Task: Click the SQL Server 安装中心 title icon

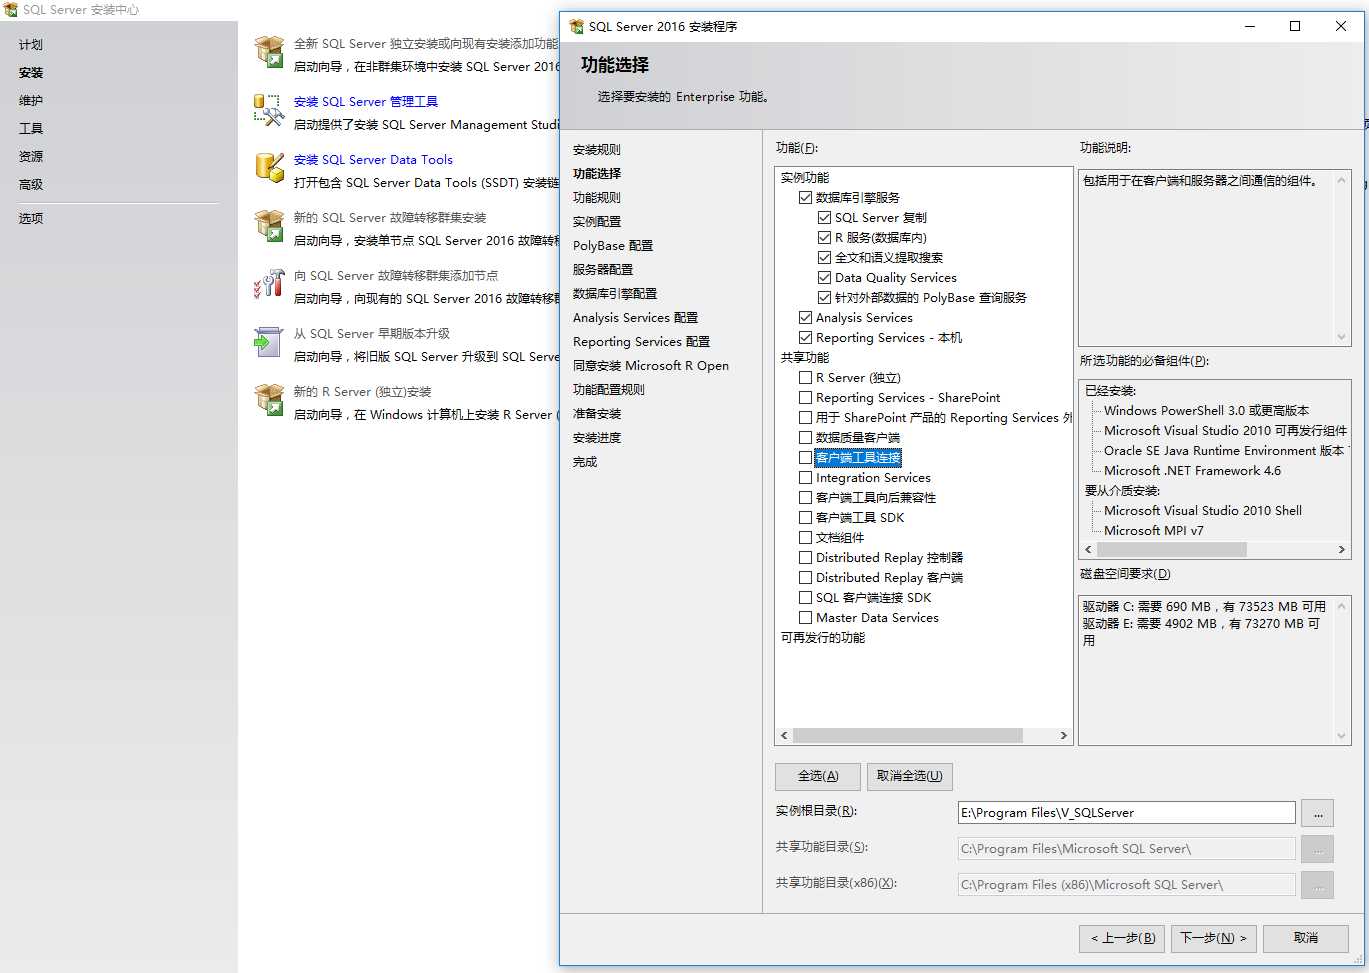Action: pos(11,9)
